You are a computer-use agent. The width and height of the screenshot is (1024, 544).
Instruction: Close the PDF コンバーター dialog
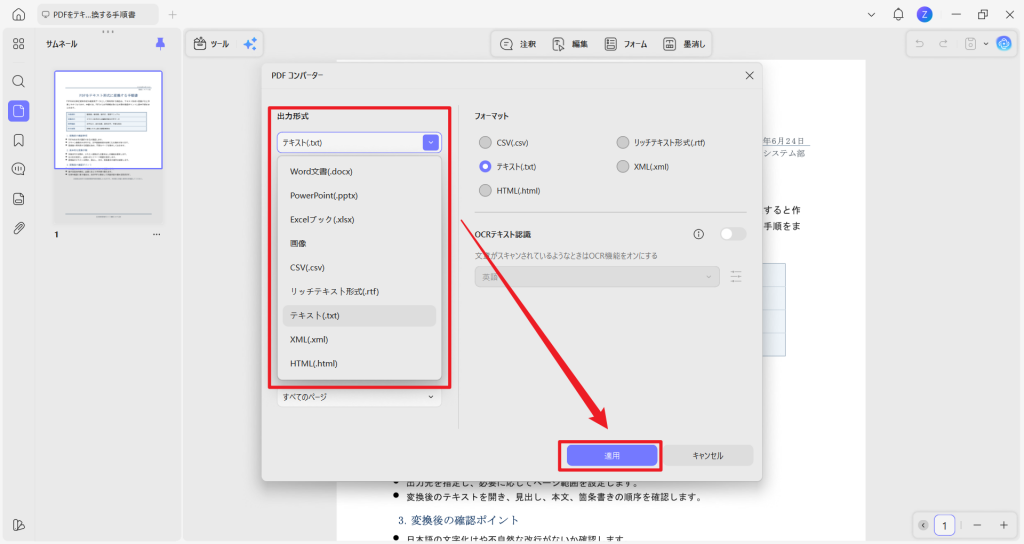tap(749, 76)
